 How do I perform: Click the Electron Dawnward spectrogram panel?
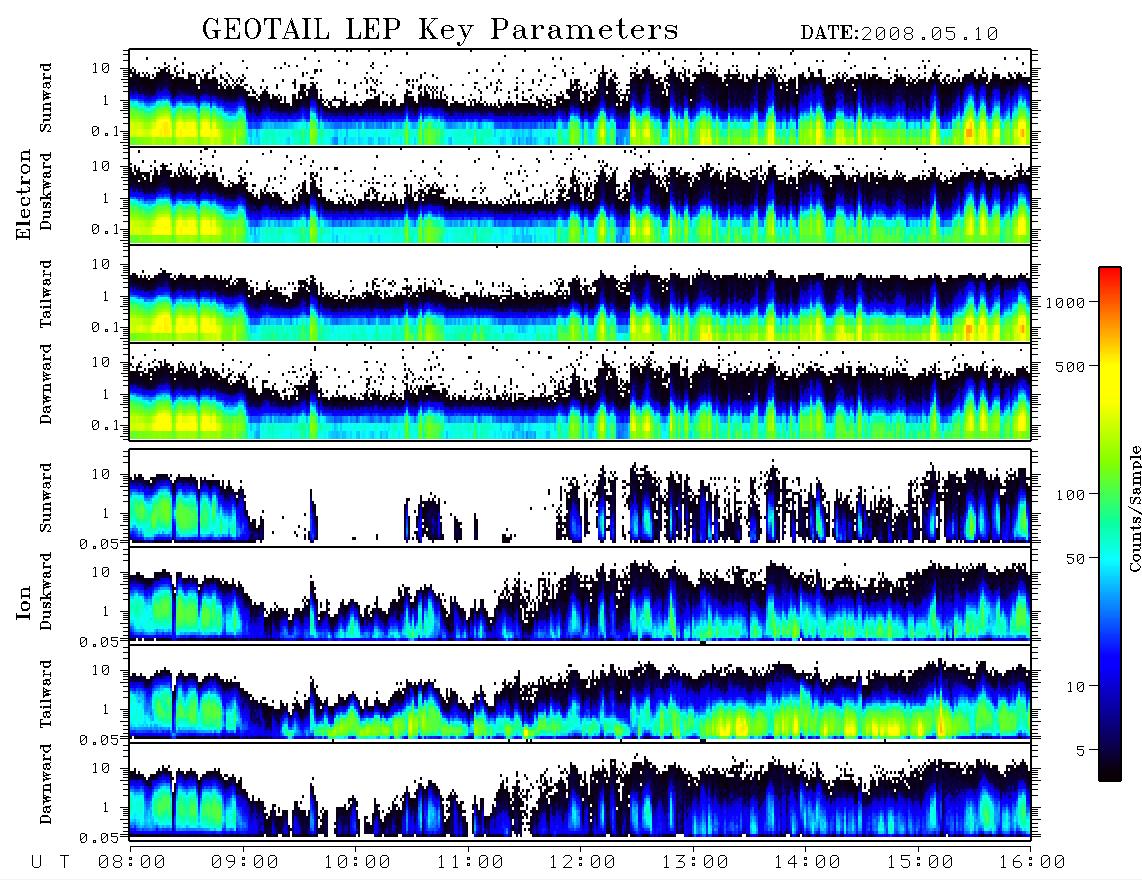coord(580,391)
